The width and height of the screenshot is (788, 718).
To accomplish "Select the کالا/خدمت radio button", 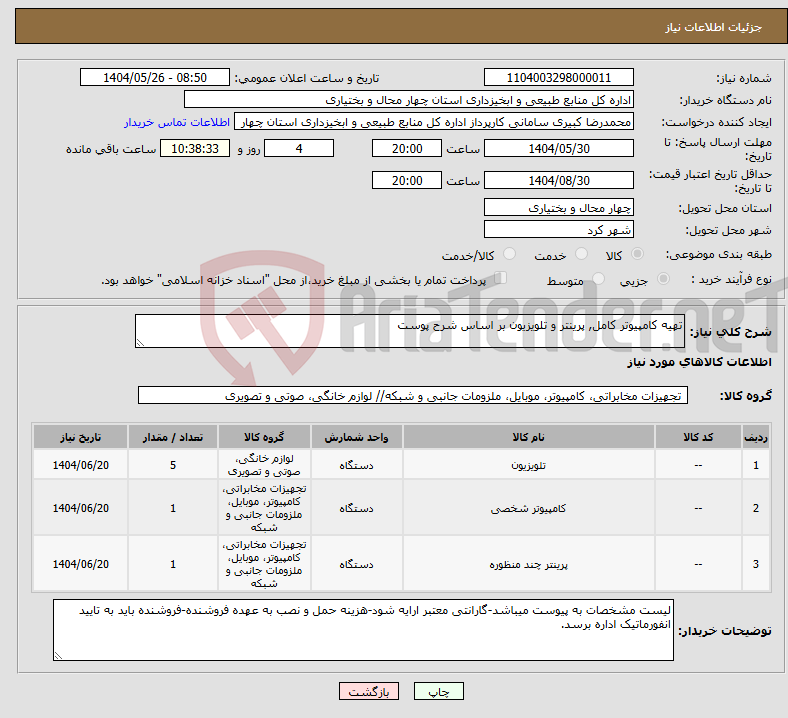I will click(x=509, y=254).
